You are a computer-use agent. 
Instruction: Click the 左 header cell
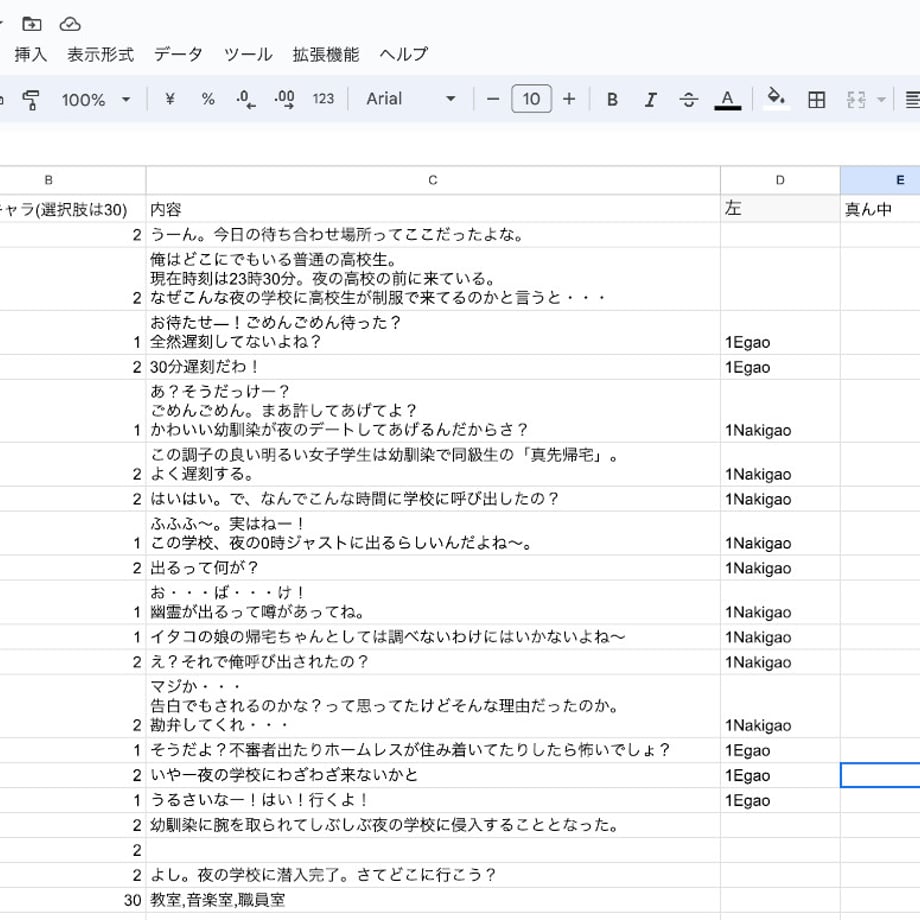click(x=780, y=209)
